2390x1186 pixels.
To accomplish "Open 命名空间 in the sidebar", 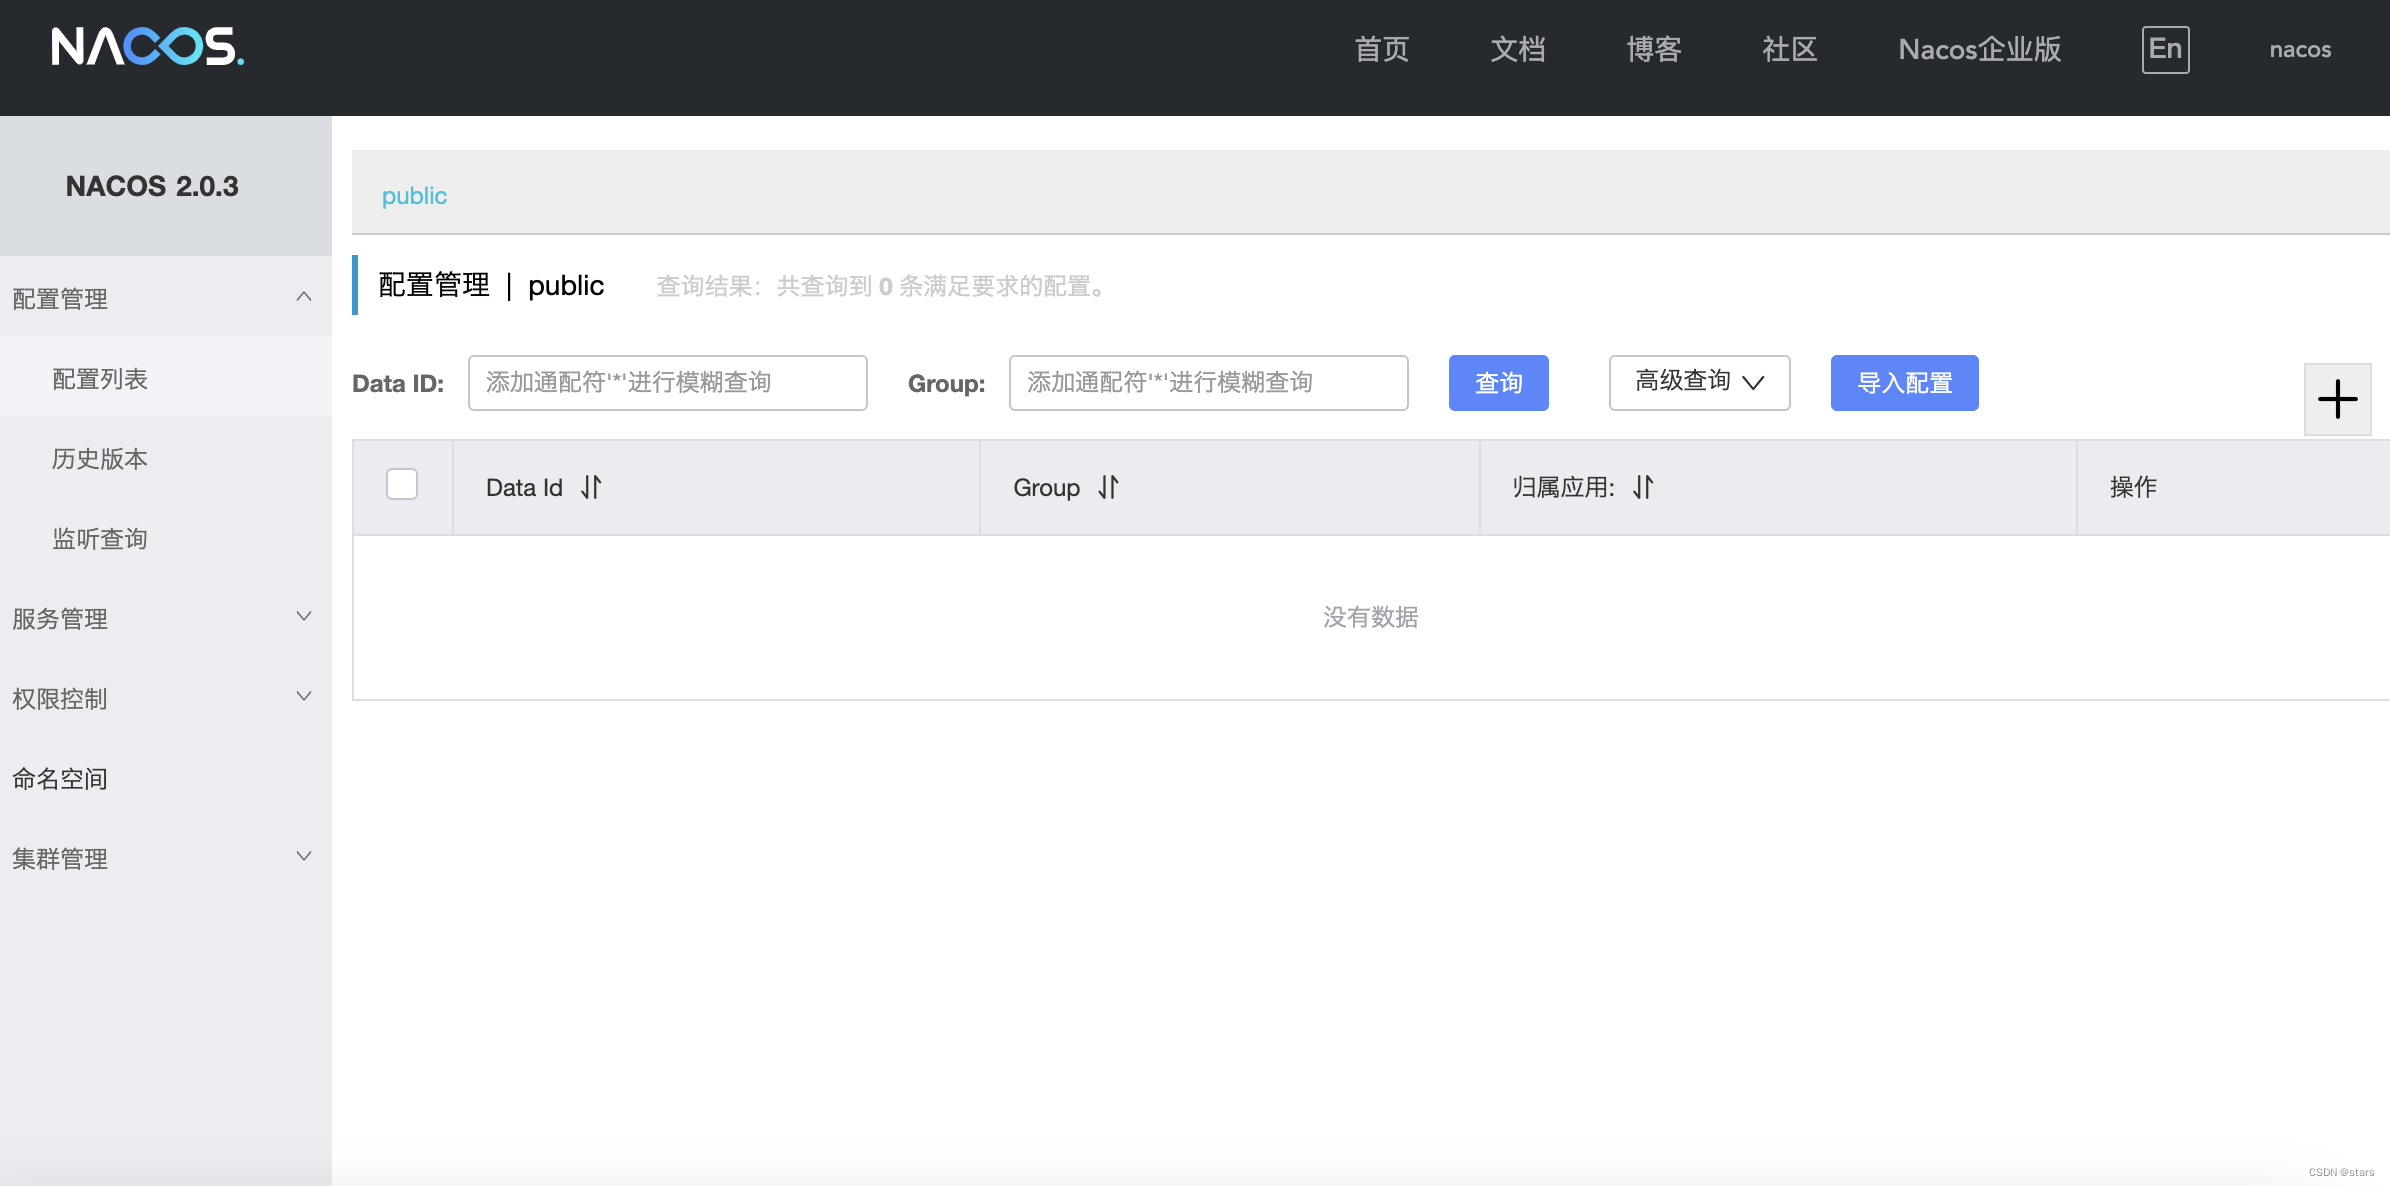I will [x=165, y=778].
